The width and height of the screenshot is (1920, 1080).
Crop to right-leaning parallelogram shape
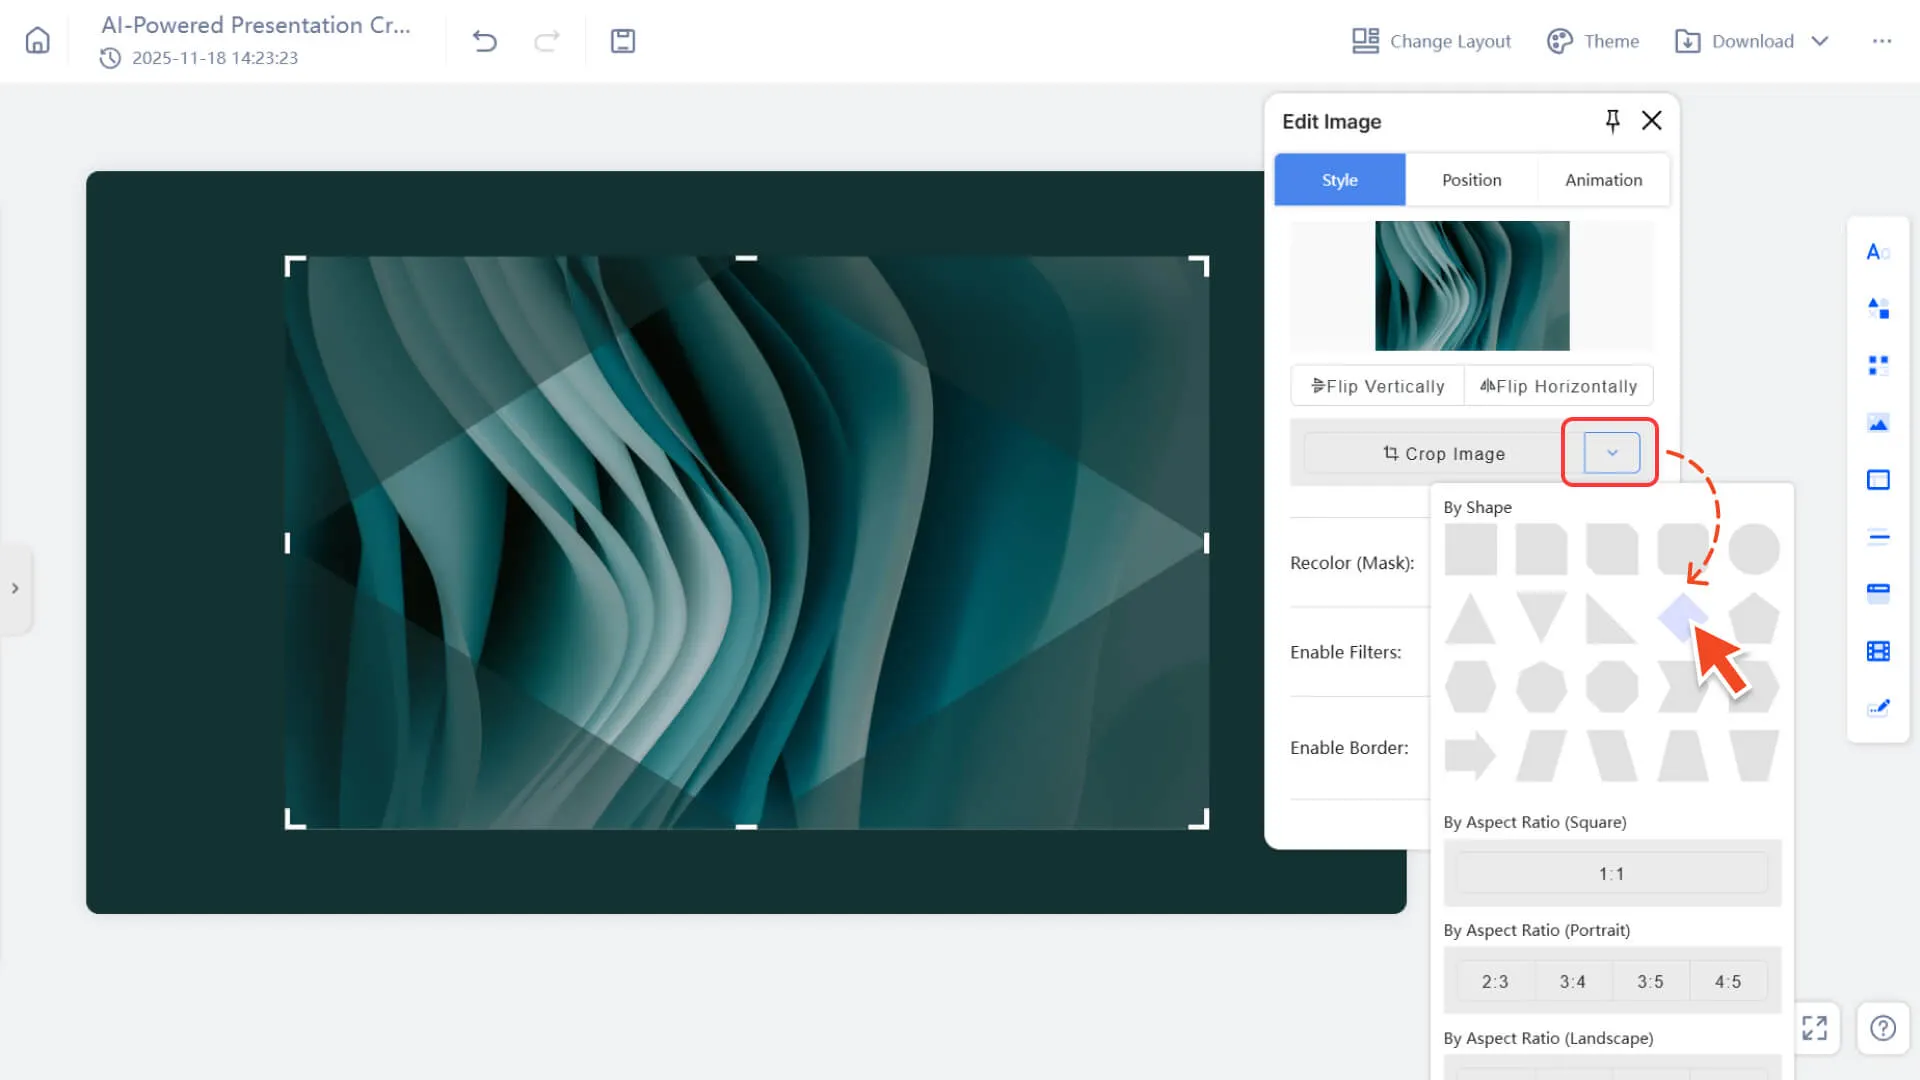pyautogui.click(x=1541, y=755)
